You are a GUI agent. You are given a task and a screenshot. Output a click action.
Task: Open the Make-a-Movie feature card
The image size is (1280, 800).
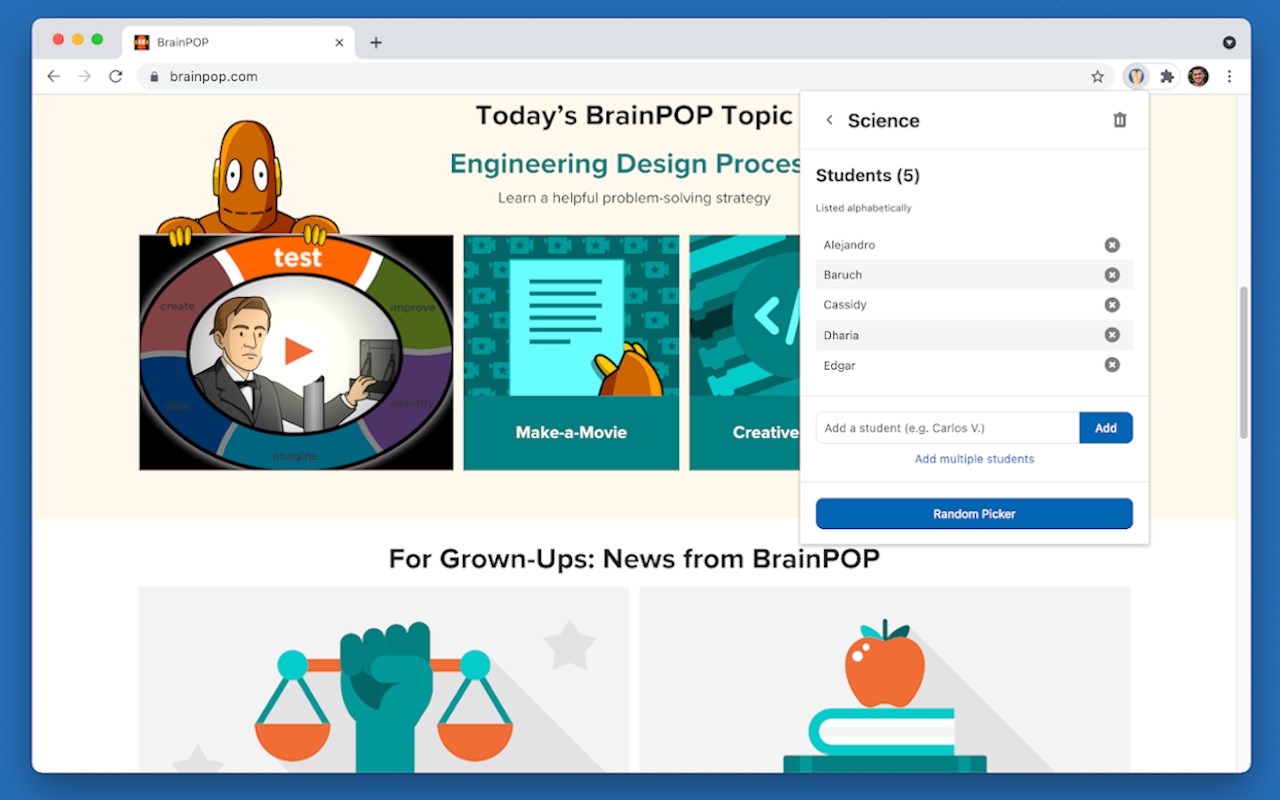click(x=571, y=352)
